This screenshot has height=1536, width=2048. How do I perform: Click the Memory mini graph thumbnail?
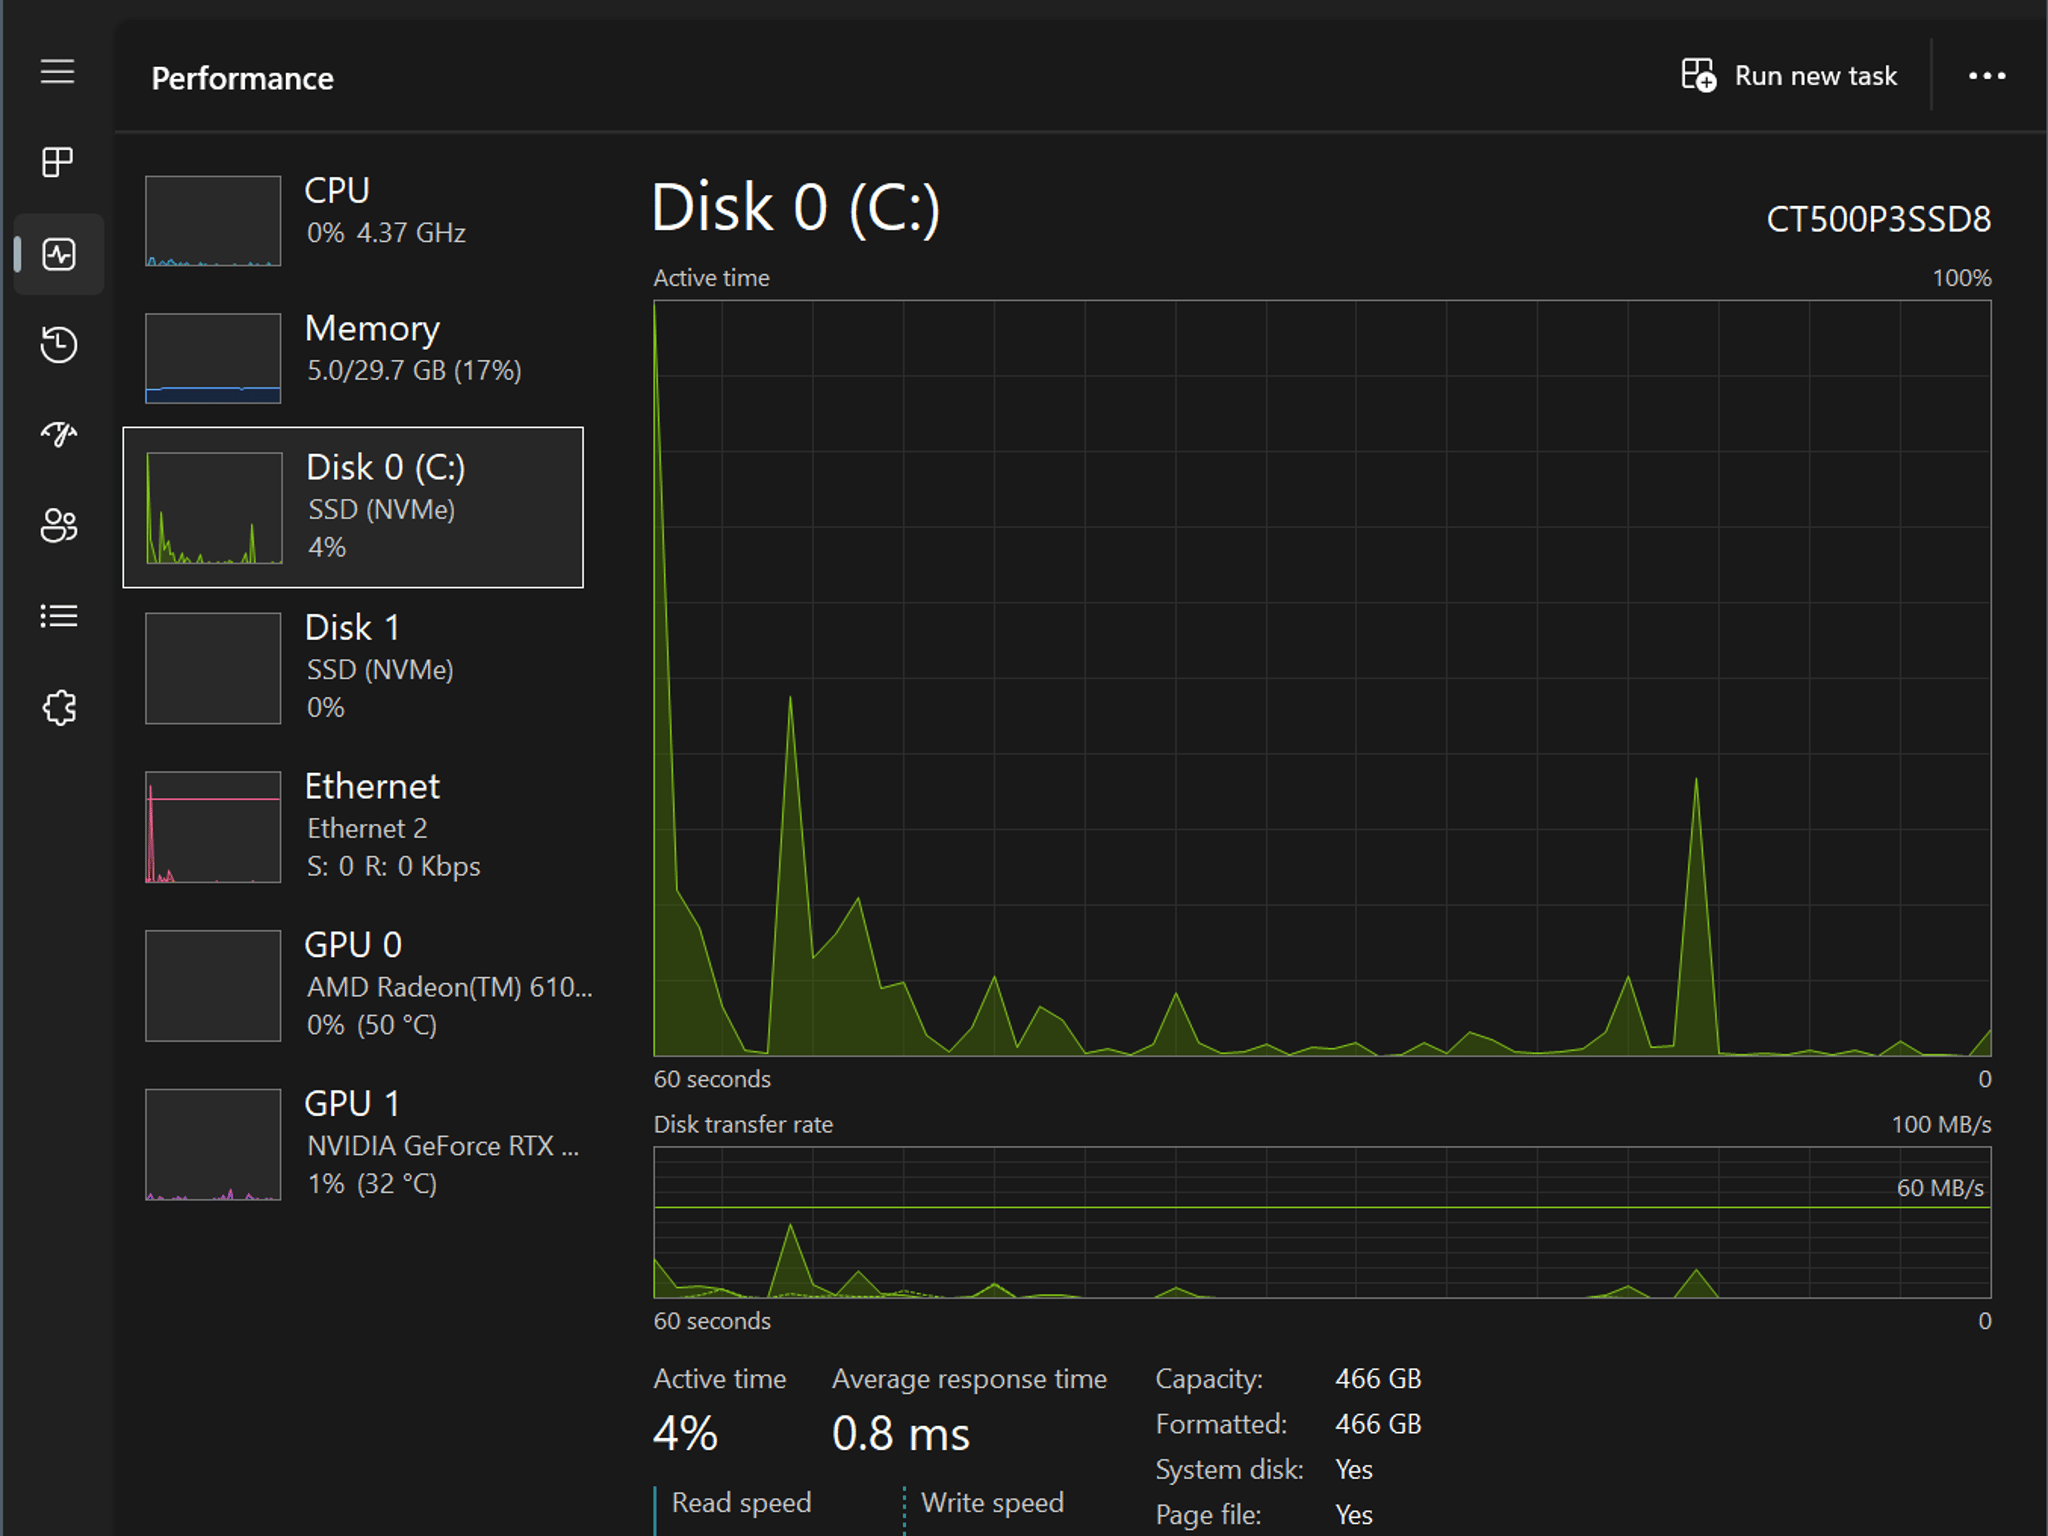pyautogui.click(x=213, y=358)
